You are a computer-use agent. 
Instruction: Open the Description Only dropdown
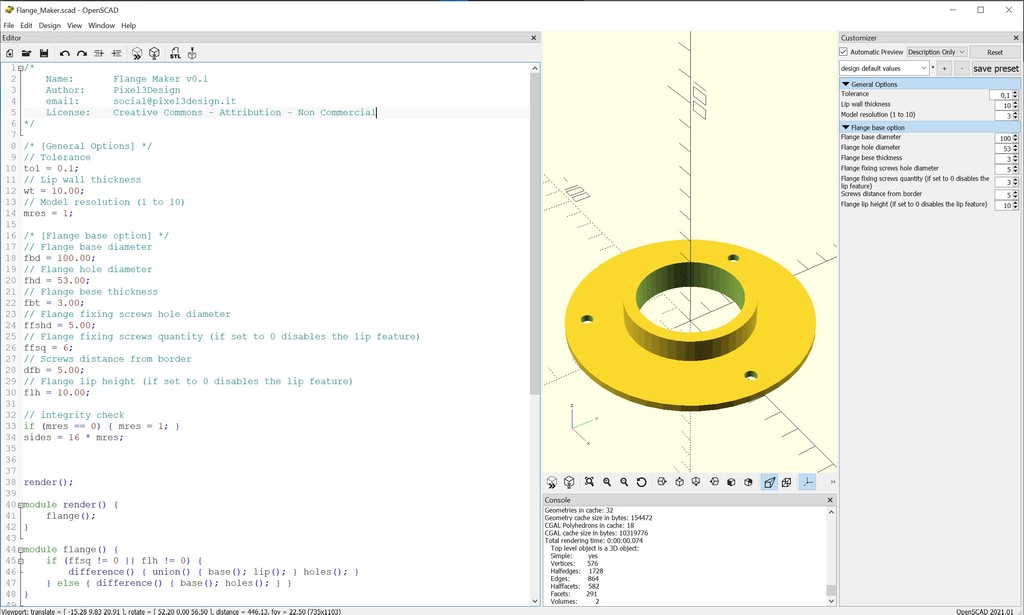click(936, 52)
